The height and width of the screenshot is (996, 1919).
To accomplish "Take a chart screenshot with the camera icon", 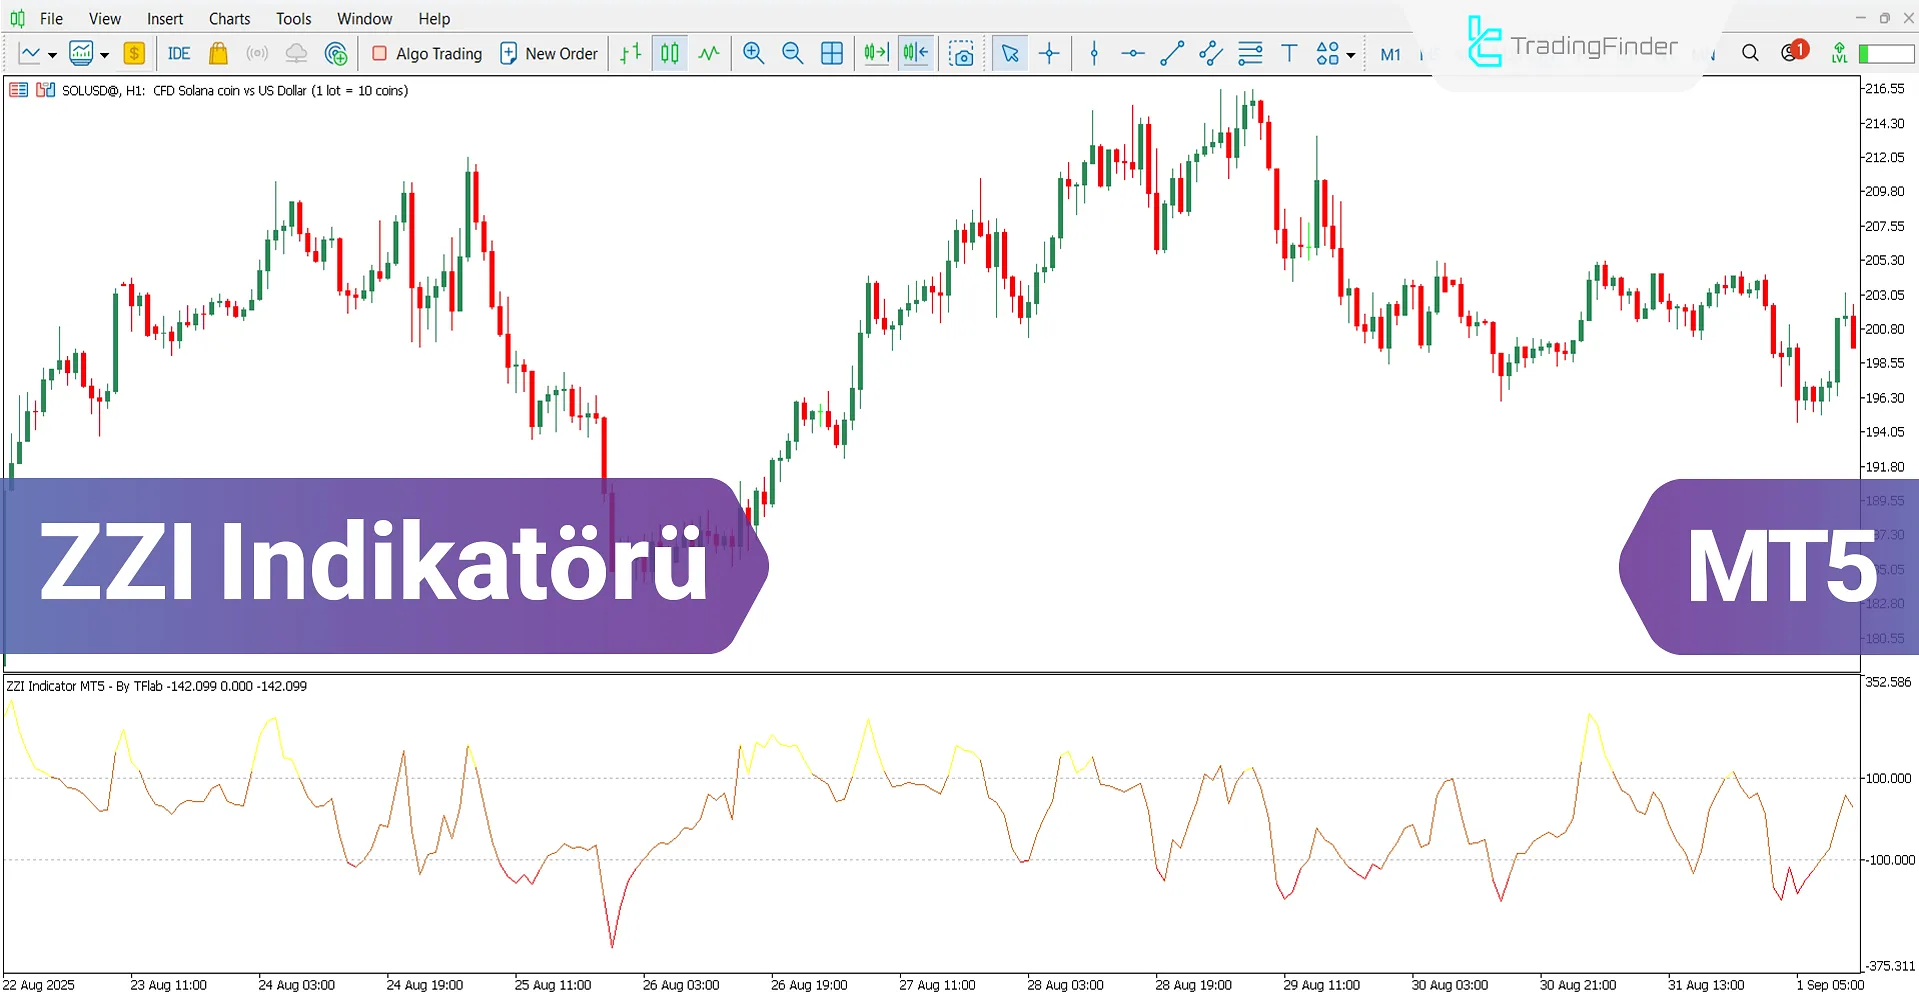I will pos(962,53).
